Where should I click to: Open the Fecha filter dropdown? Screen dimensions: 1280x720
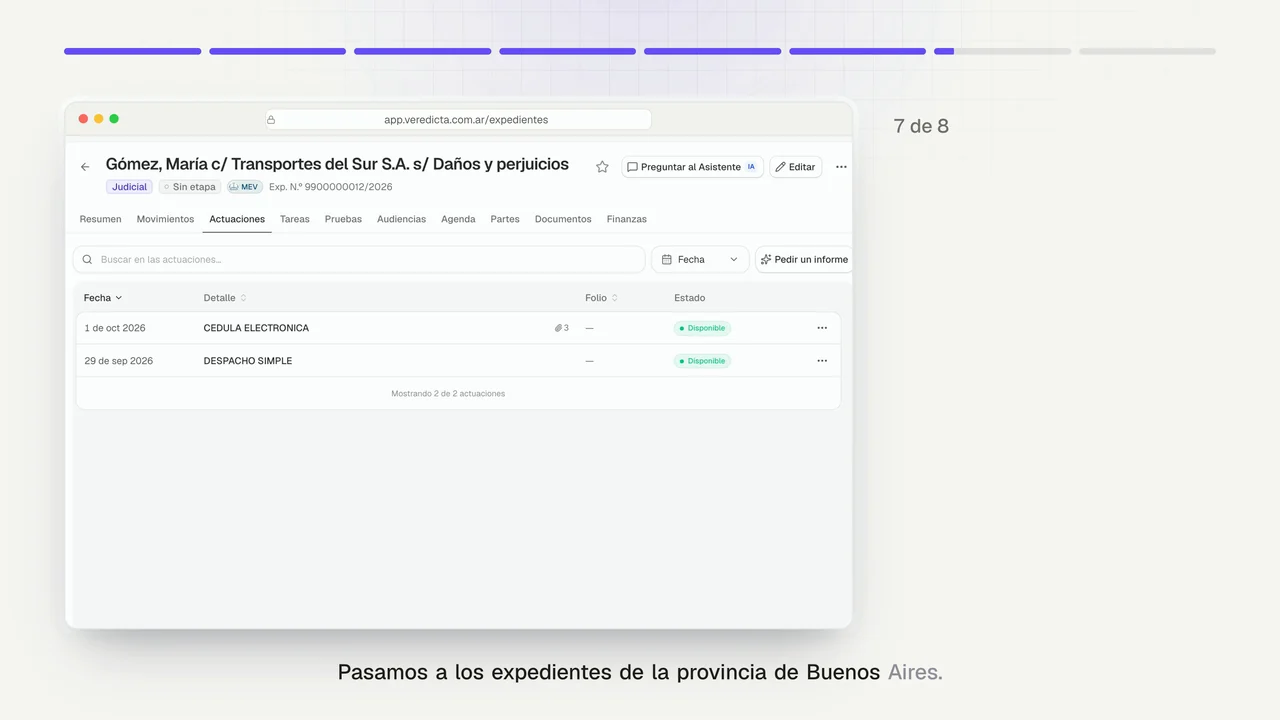coord(700,259)
